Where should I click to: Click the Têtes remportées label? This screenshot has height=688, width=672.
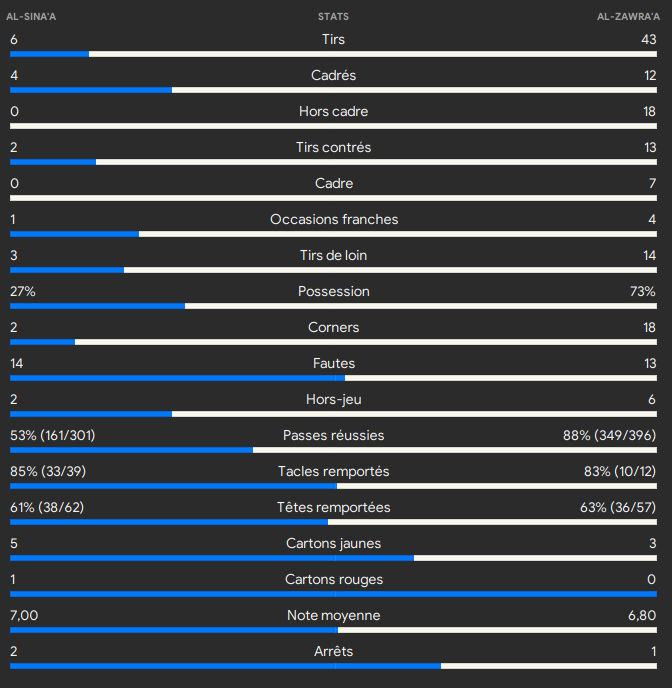333,507
